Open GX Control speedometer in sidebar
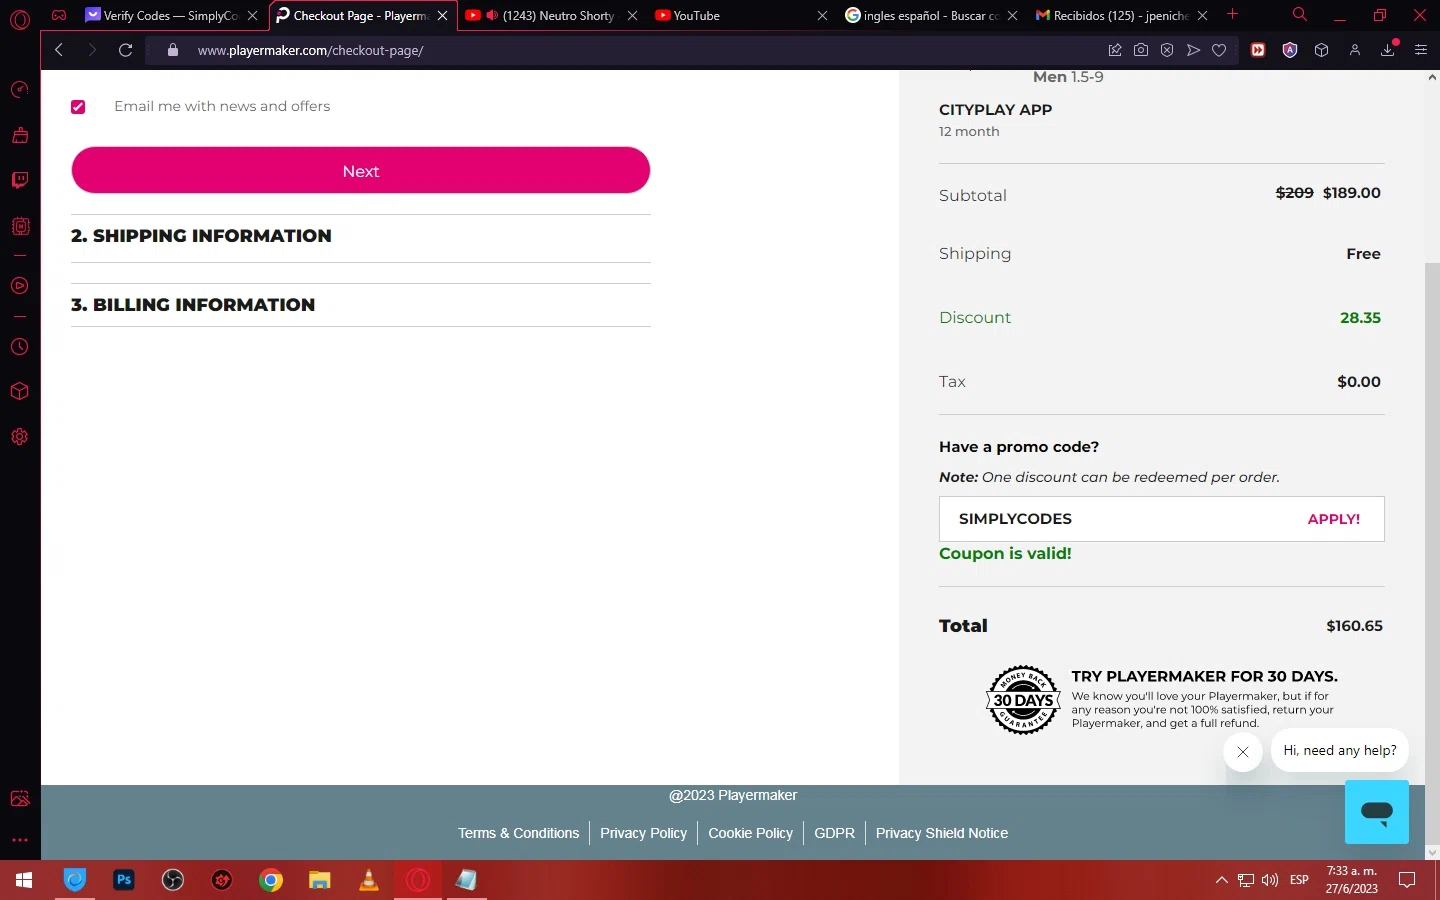Image resolution: width=1440 pixels, height=900 pixels. coord(20,90)
